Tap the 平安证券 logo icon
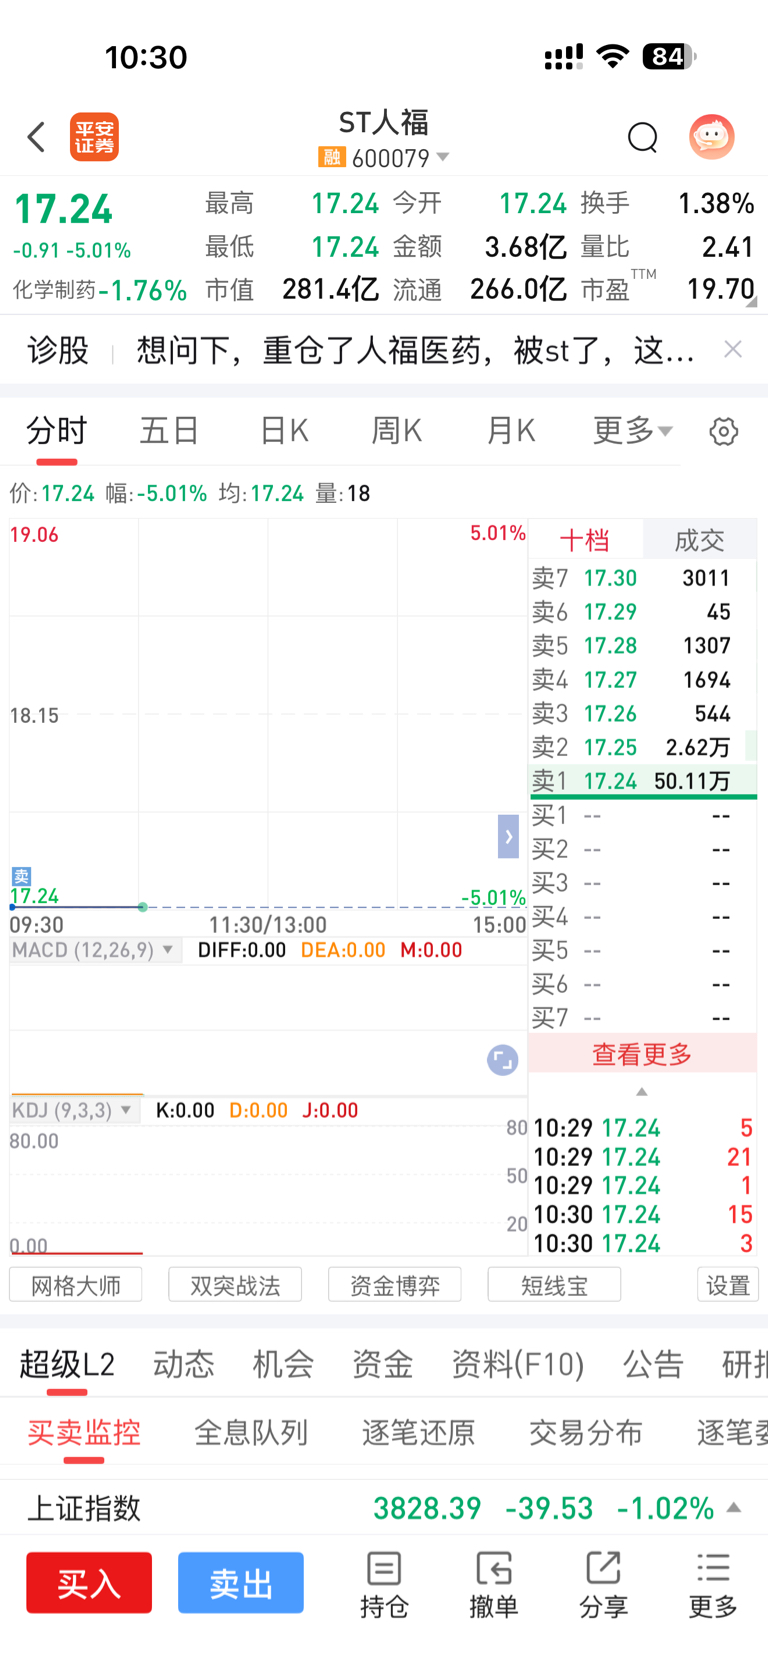 (x=94, y=137)
